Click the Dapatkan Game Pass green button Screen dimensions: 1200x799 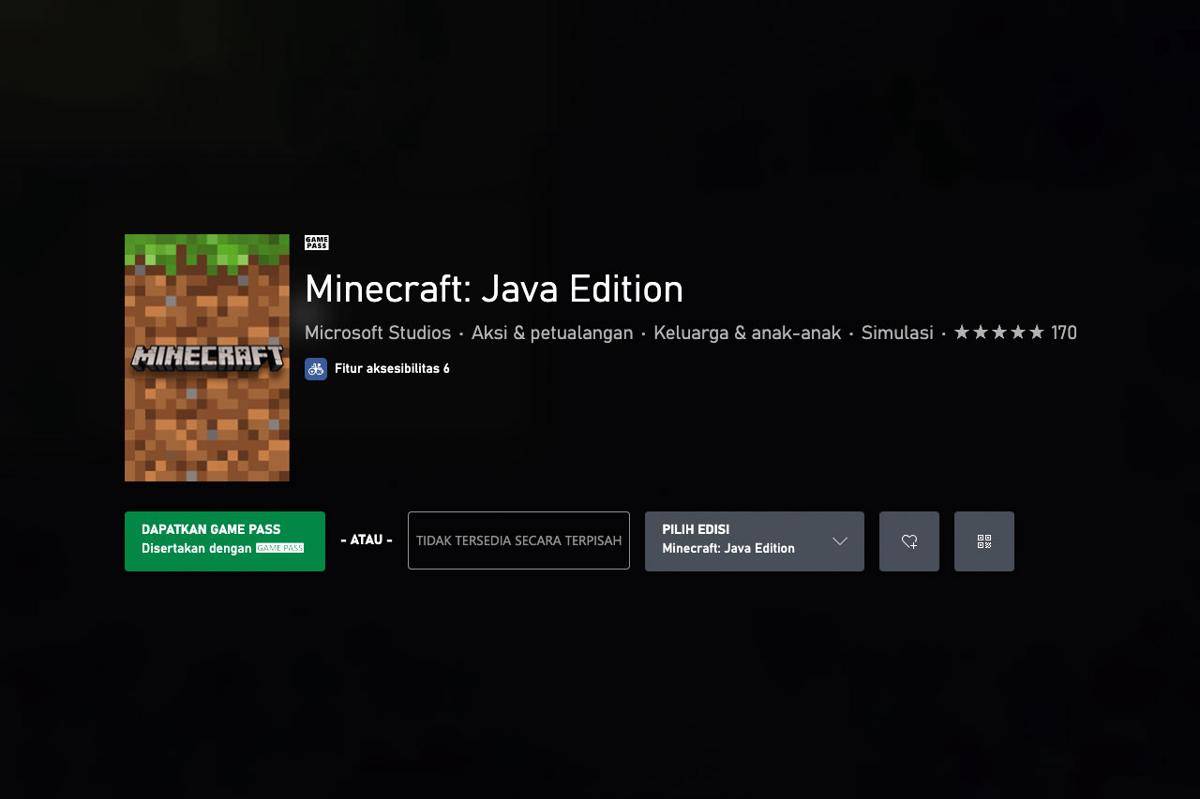224,541
